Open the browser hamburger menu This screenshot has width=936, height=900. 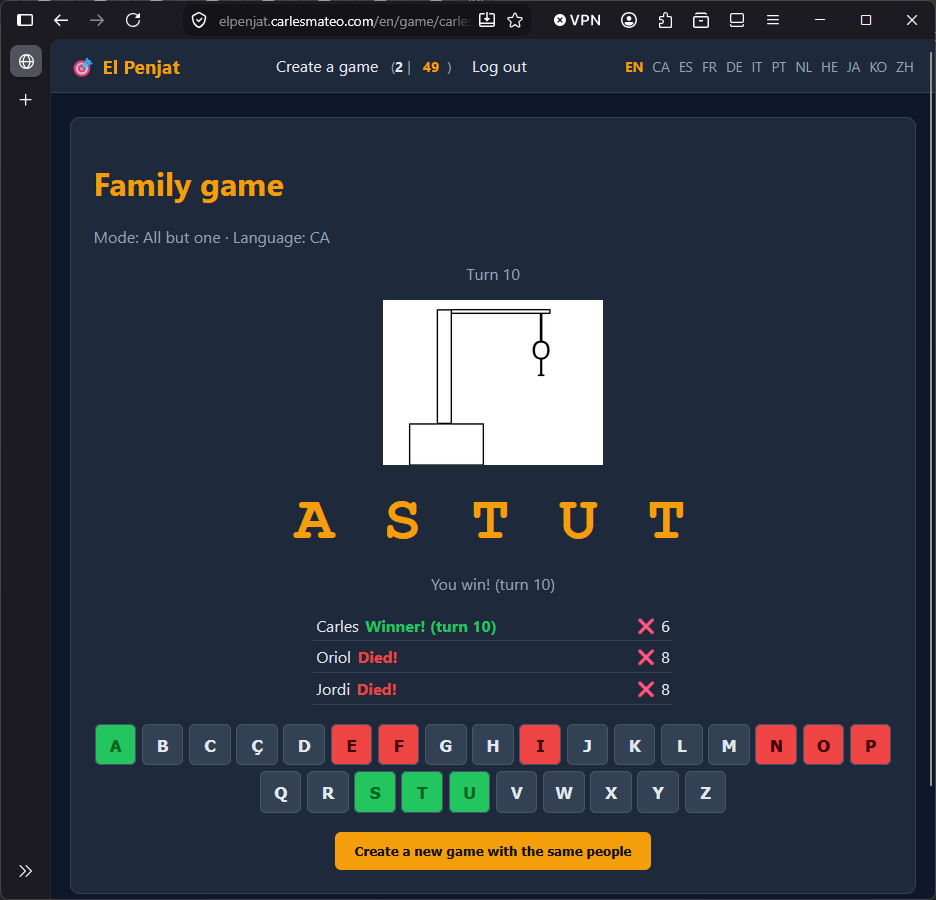click(773, 20)
